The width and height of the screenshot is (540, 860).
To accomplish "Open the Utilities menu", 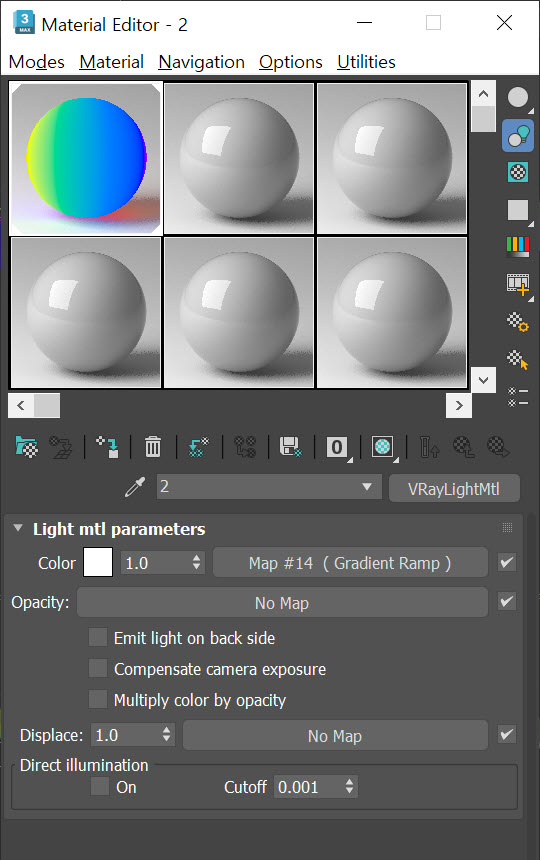I will click(x=366, y=62).
